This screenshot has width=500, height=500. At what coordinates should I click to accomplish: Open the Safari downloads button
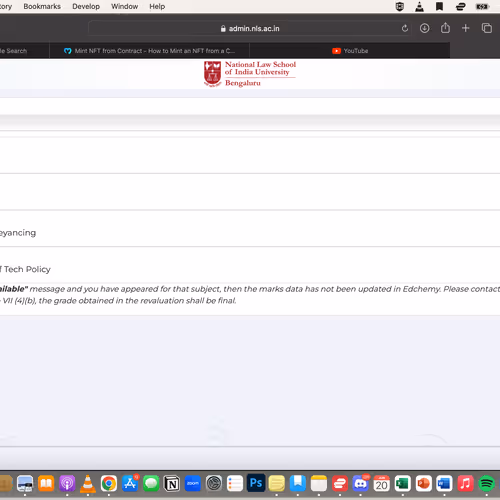pyautogui.click(x=424, y=28)
